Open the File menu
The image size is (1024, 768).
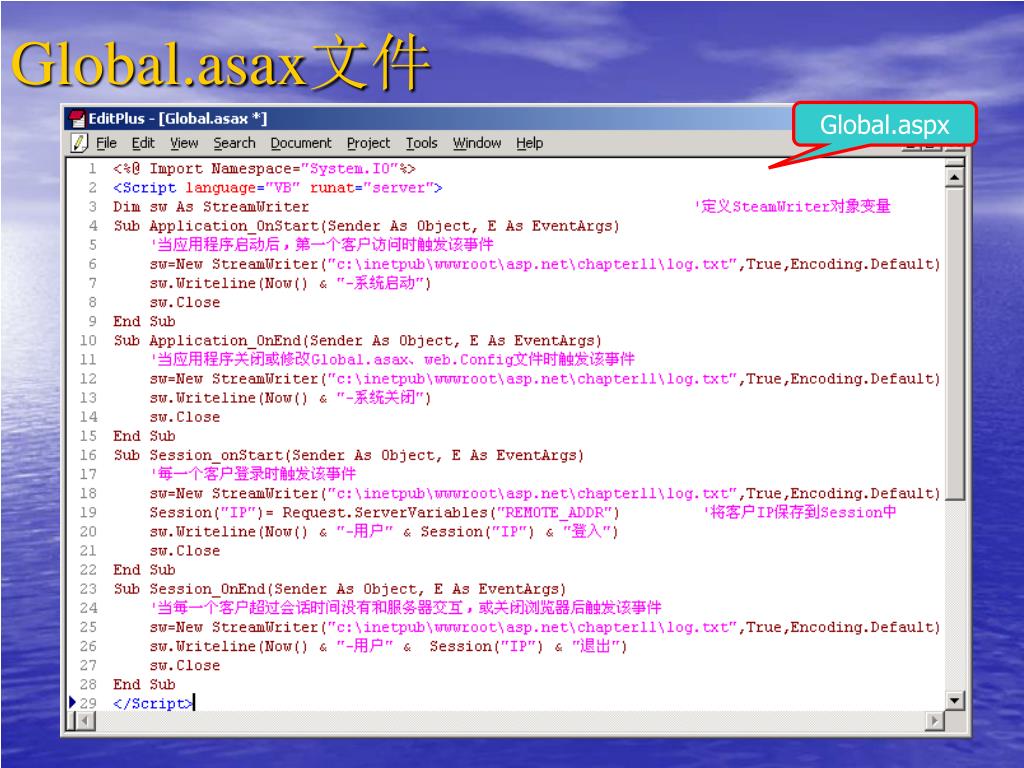106,143
